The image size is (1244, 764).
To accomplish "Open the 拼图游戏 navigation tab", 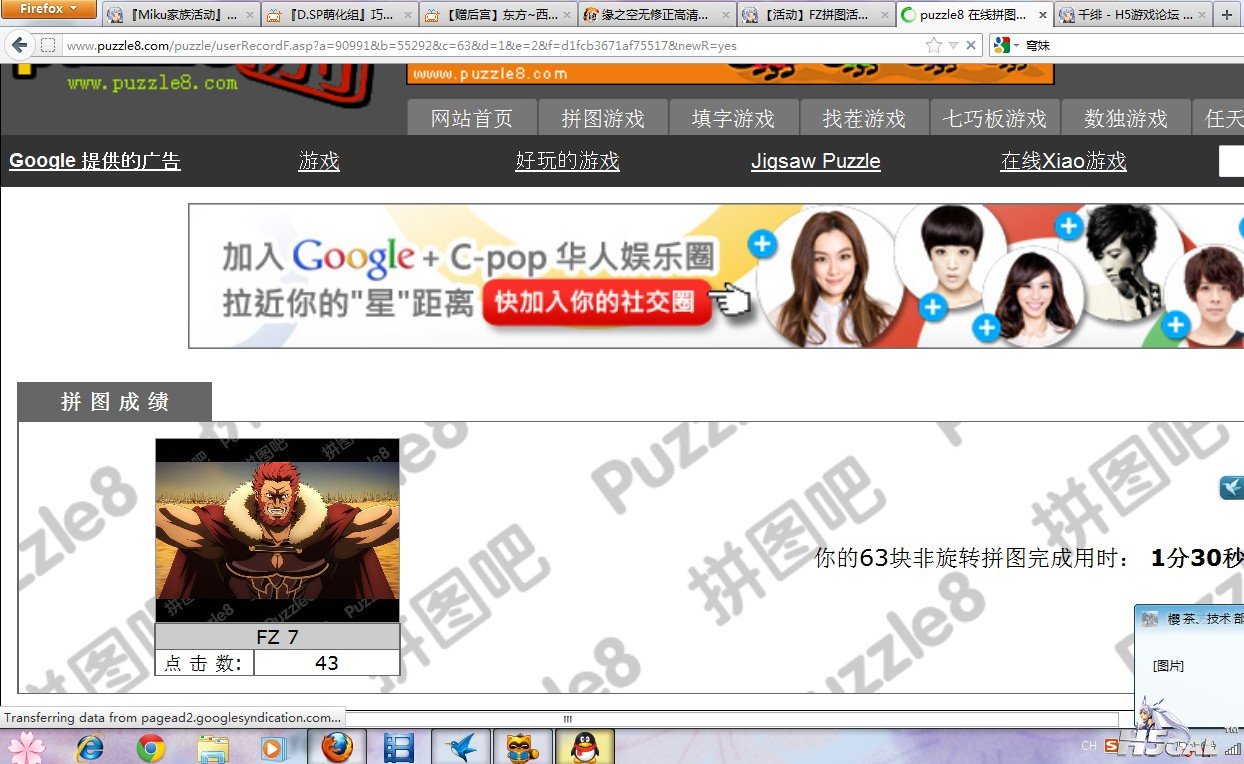I will (x=603, y=118).
